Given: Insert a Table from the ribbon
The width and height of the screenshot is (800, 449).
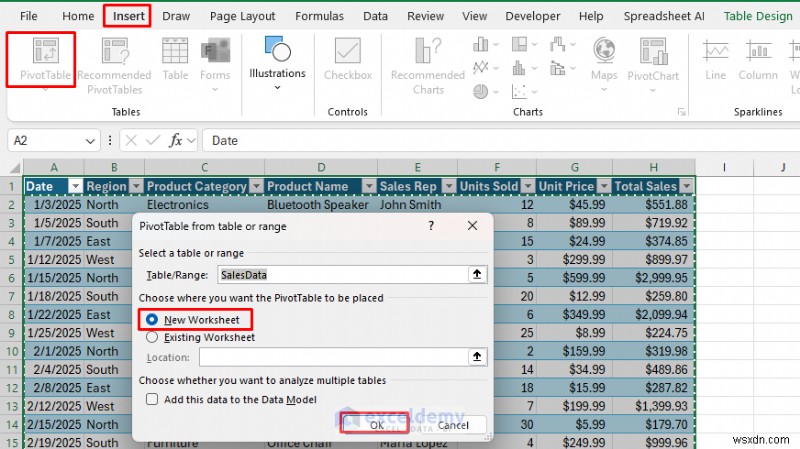Looking at the screenshot, I should (x=175, y=59).
